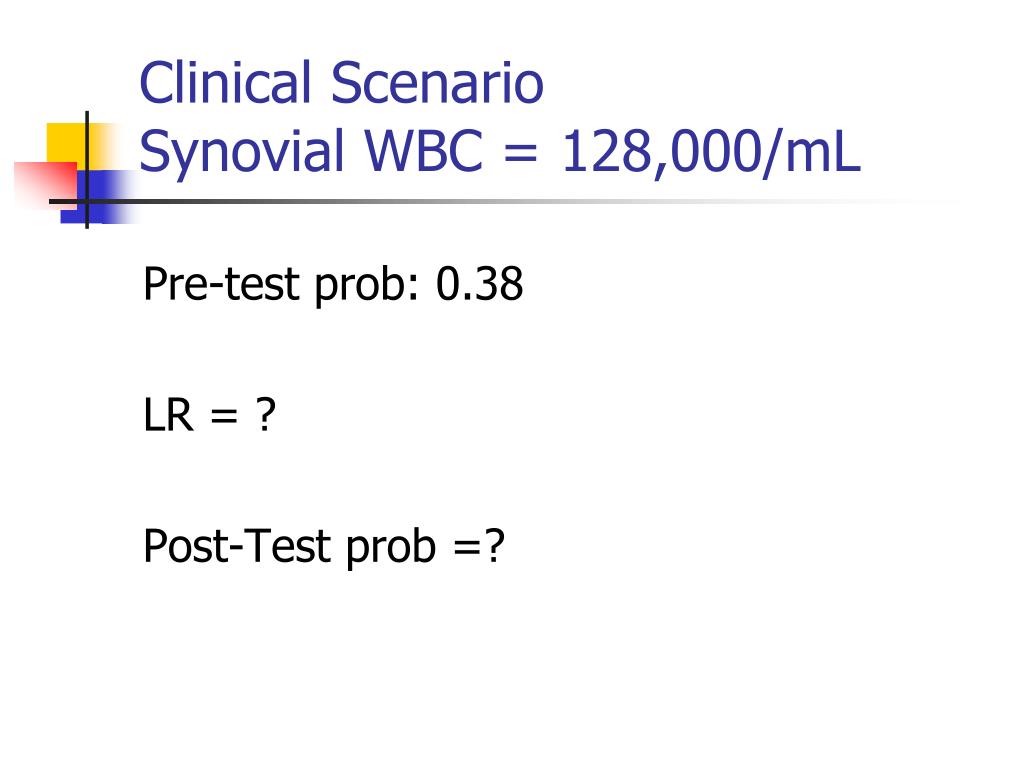Click the question mark after Post-Test prob
Image resolution: width=1024 pixels, height=768 pixels.
pos(494,545)
